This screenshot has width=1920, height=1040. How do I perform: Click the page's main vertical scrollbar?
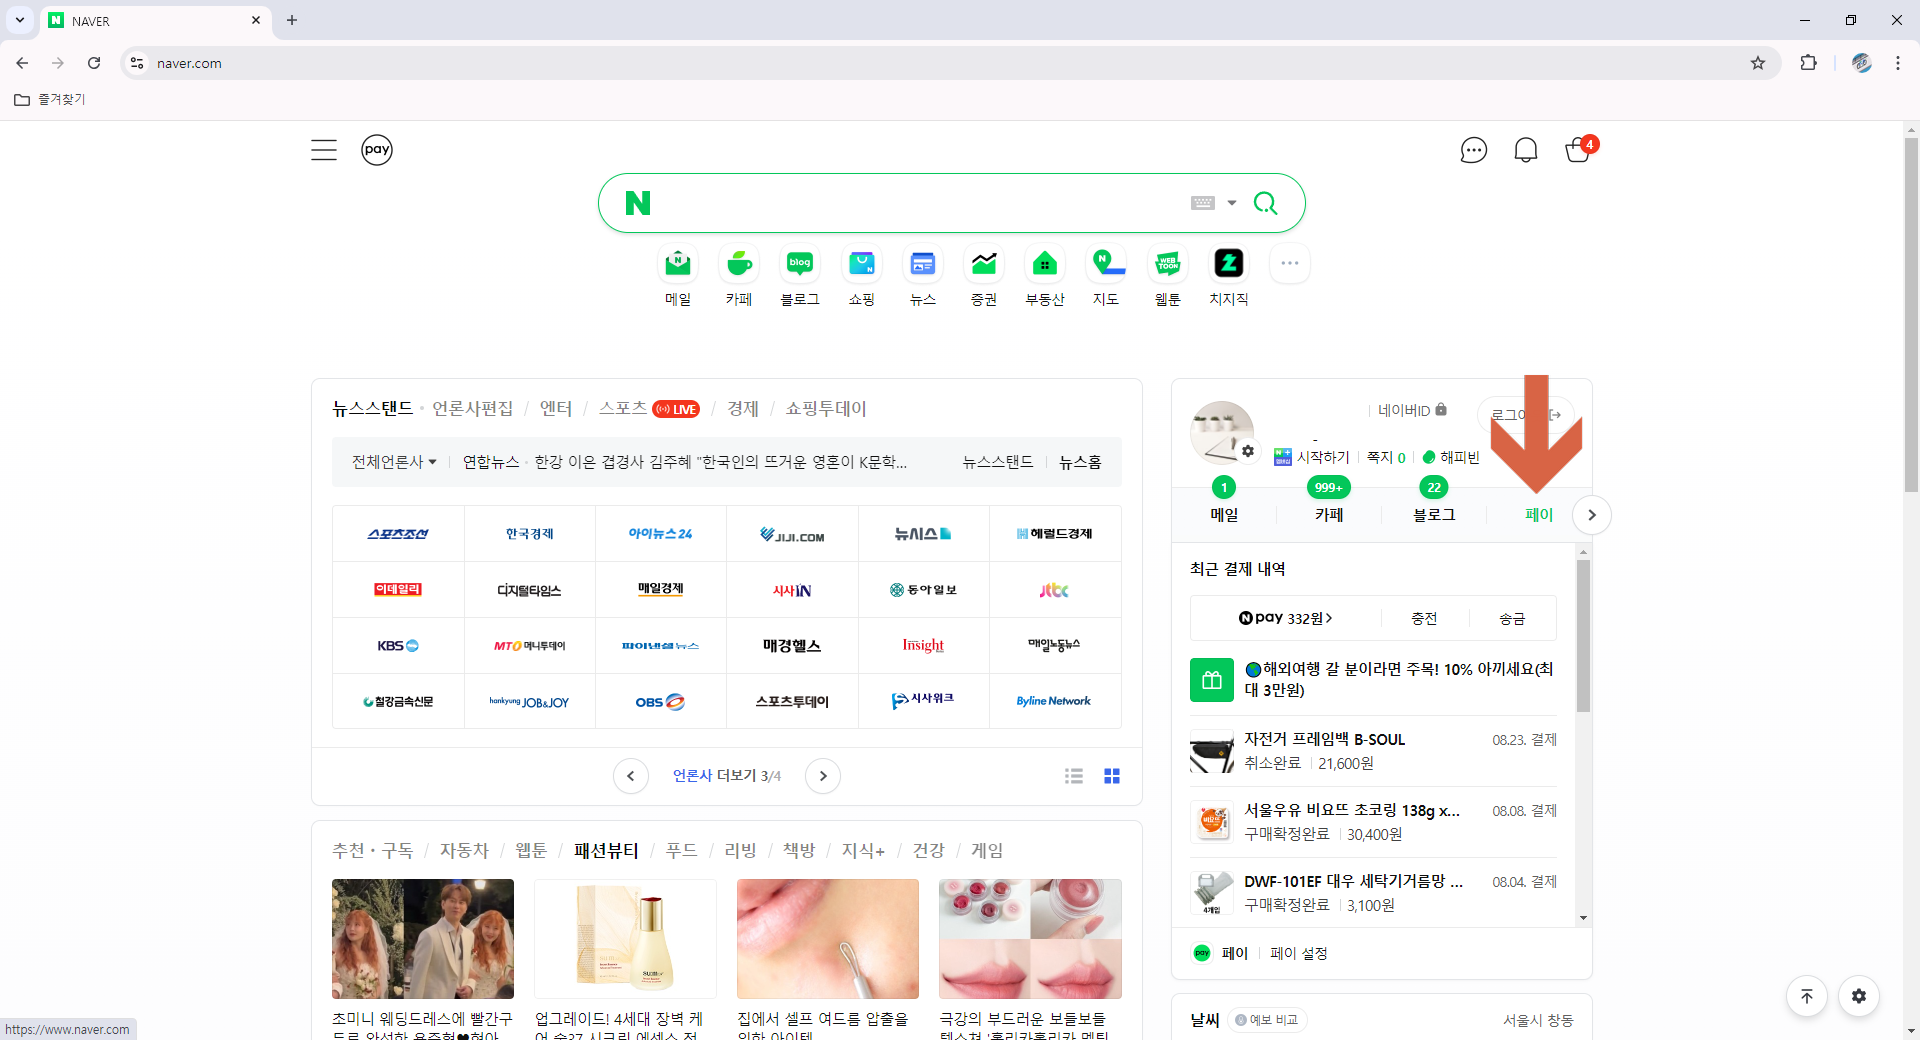click(x=1911, y=315)
